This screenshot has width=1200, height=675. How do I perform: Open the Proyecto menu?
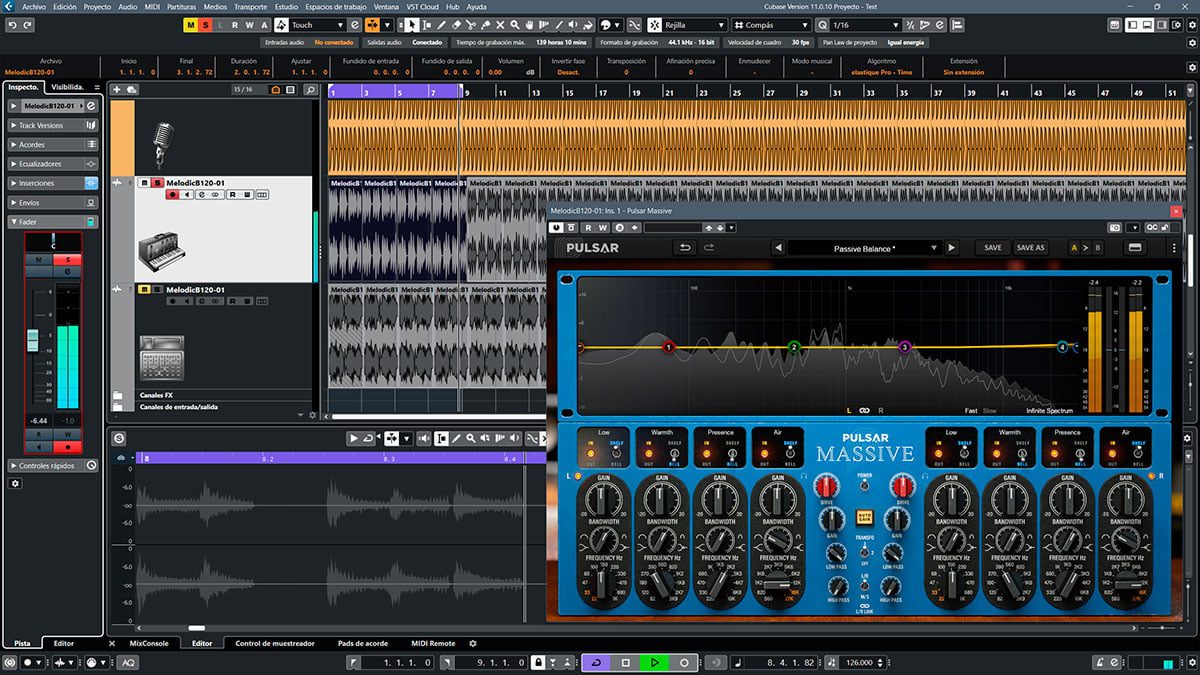pyautogui.click(x=97, y=6)
